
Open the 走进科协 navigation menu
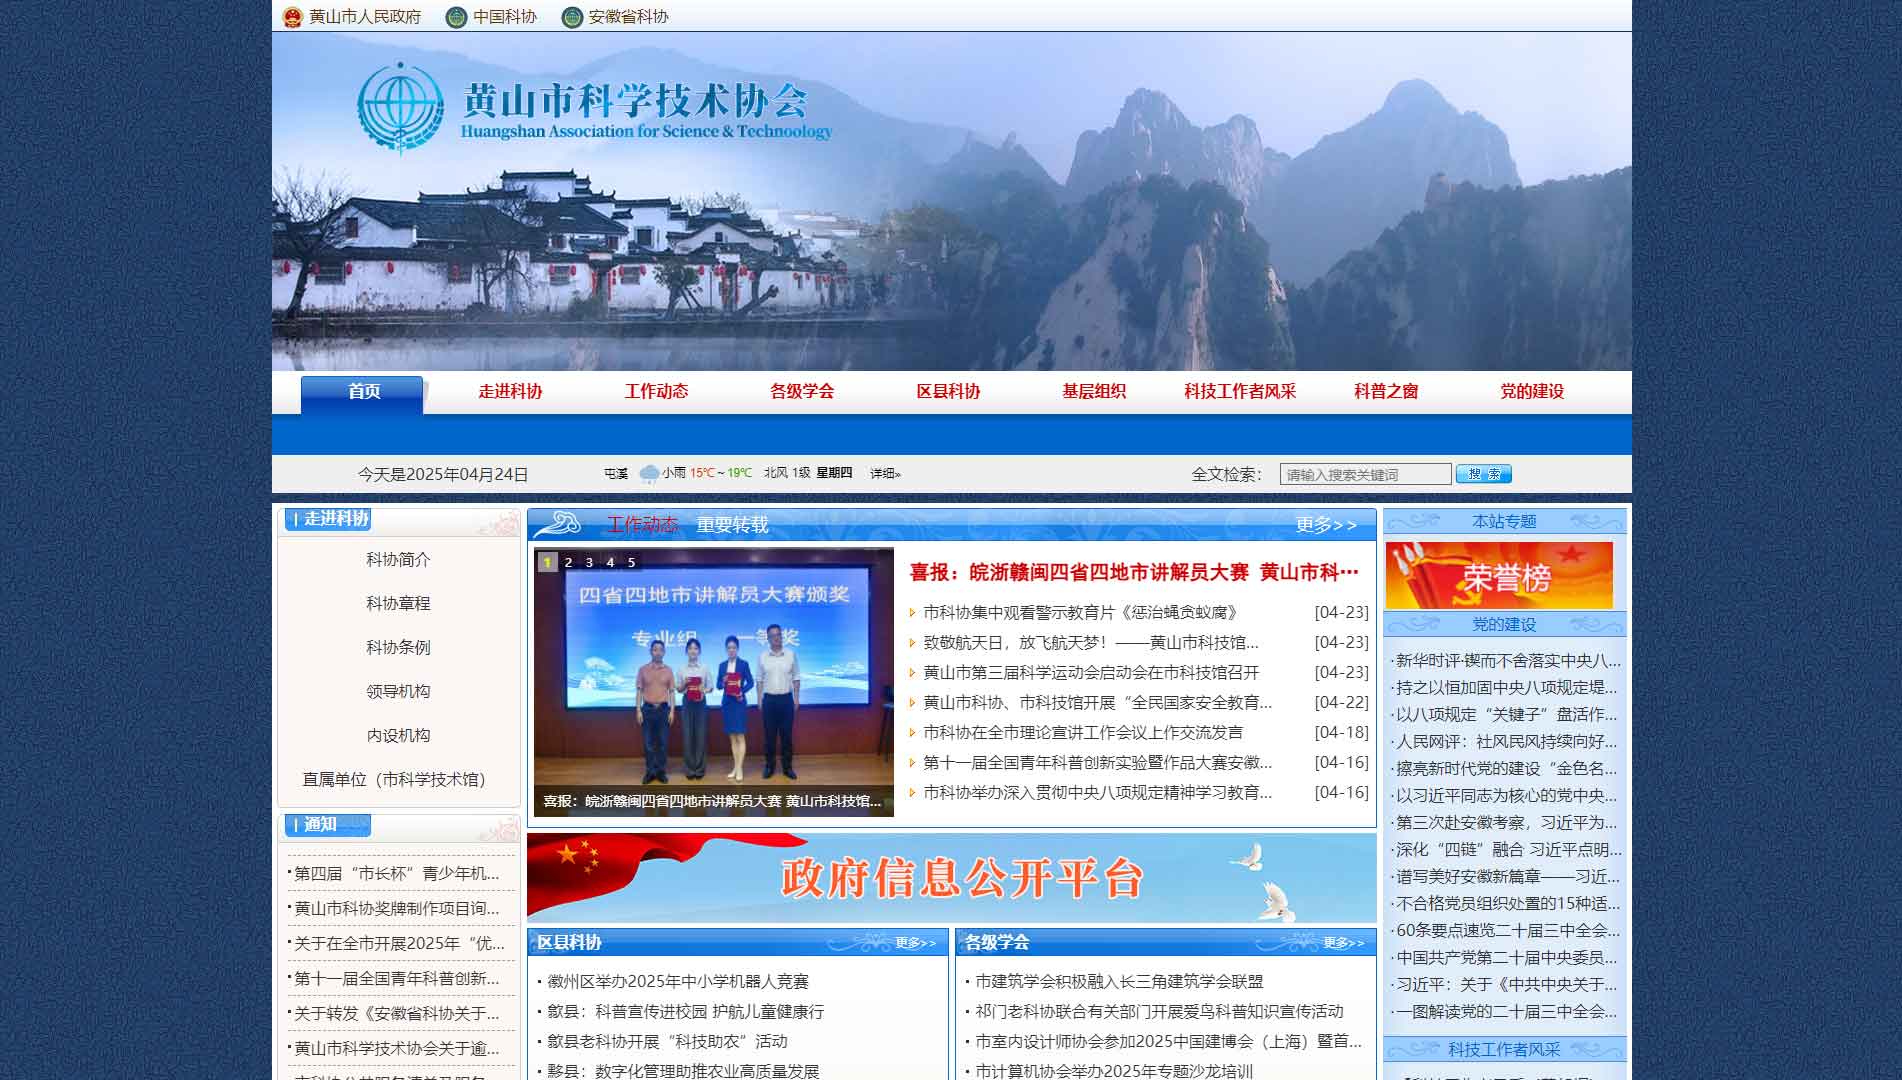(x=510, y=392)
